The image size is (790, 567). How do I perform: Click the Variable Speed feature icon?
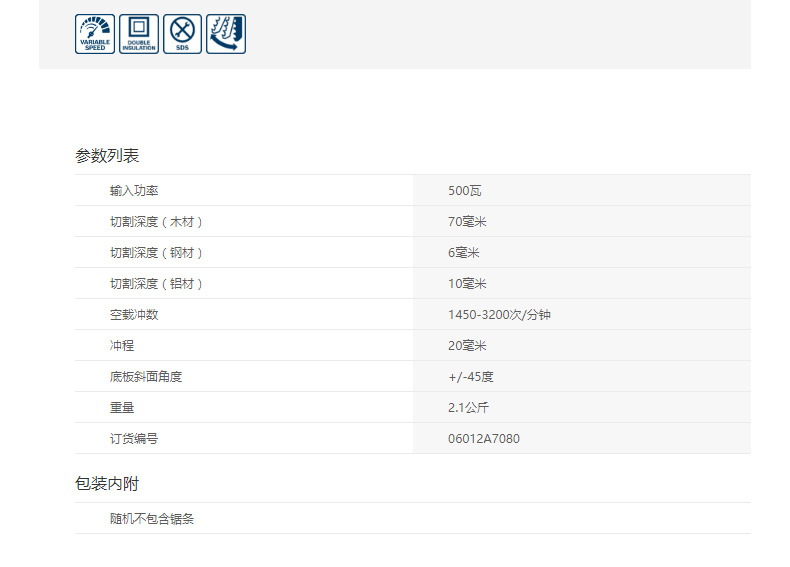(x=95, y=34)
